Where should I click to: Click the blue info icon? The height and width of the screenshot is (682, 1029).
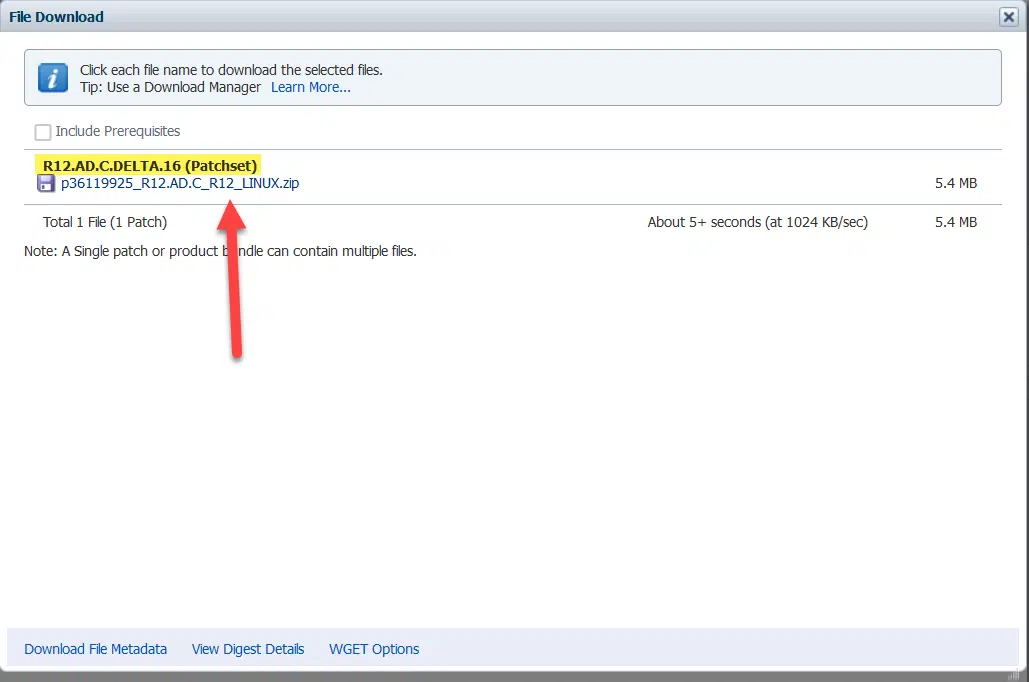click(52, 78)
